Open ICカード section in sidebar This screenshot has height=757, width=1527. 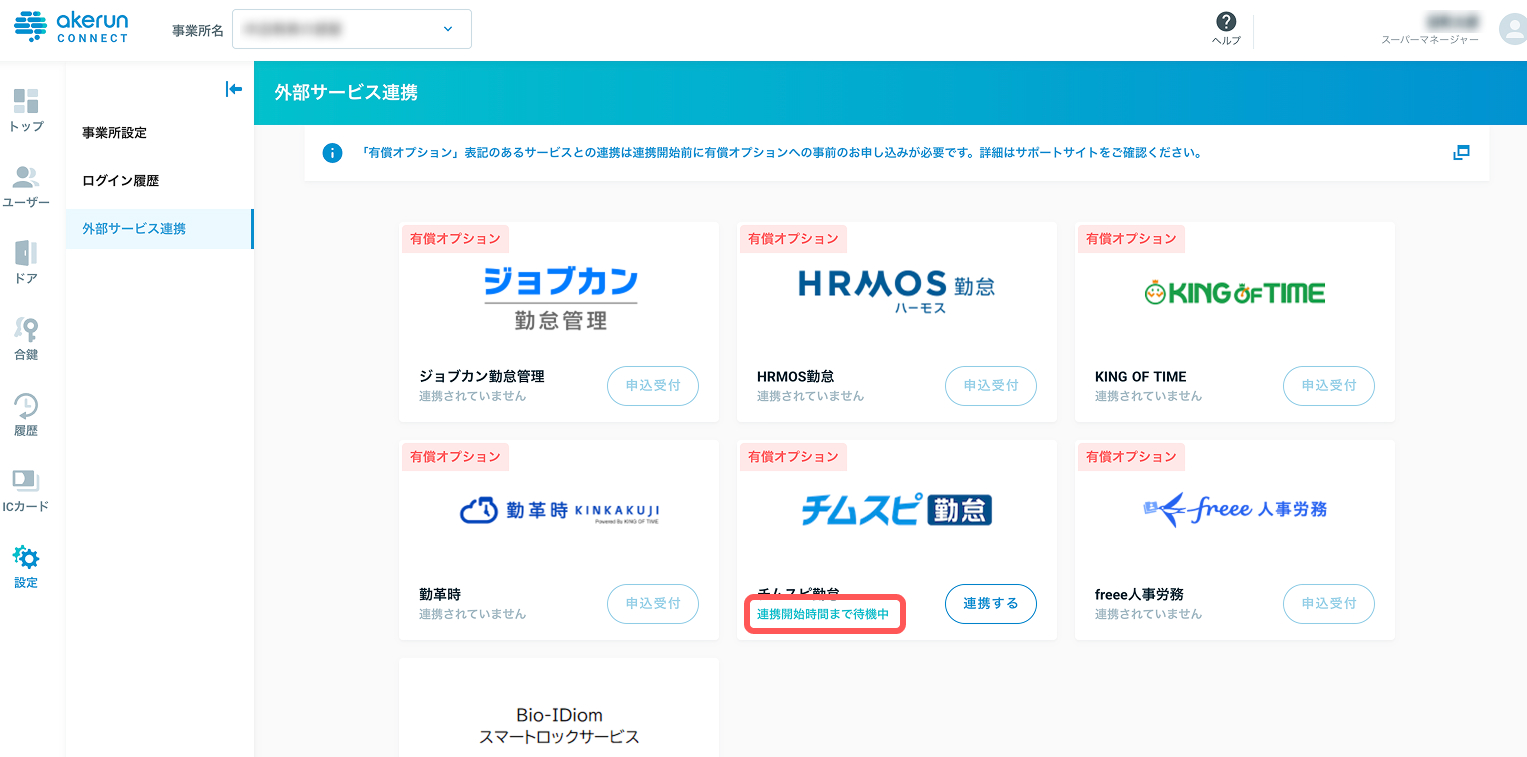(x=26, y=490)
